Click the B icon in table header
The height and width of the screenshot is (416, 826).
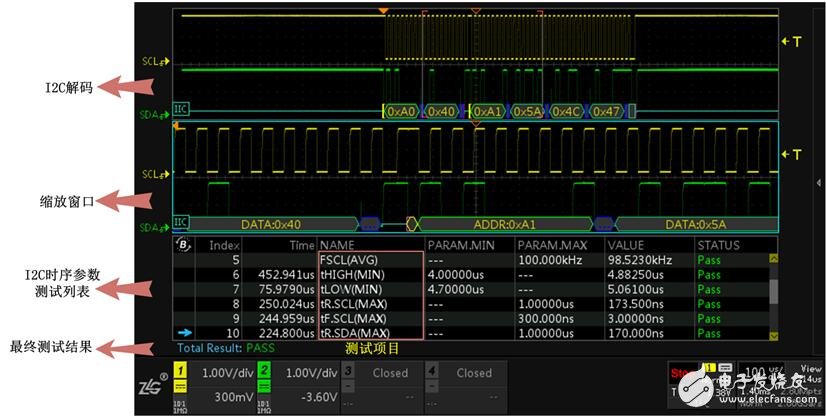pyautogui.click(x=182, y=245)
